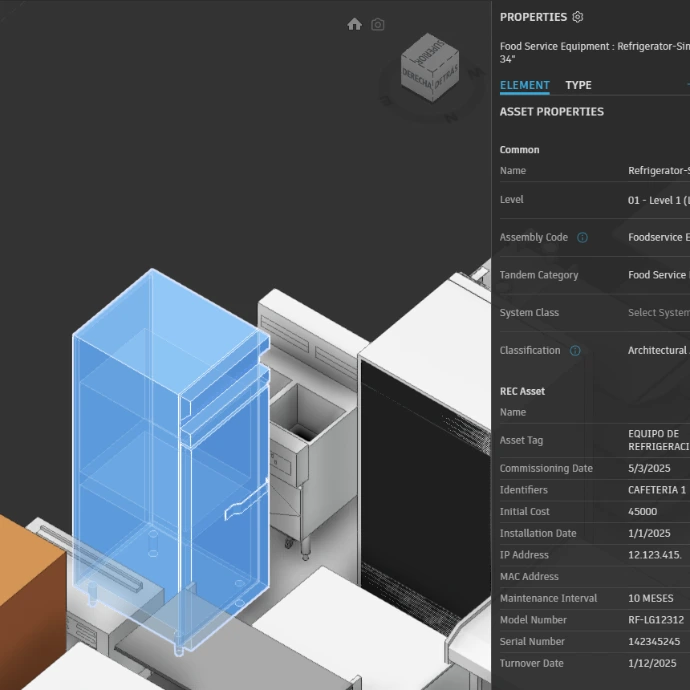
Task: Click the Home view icon
Action: coord(354,24)
